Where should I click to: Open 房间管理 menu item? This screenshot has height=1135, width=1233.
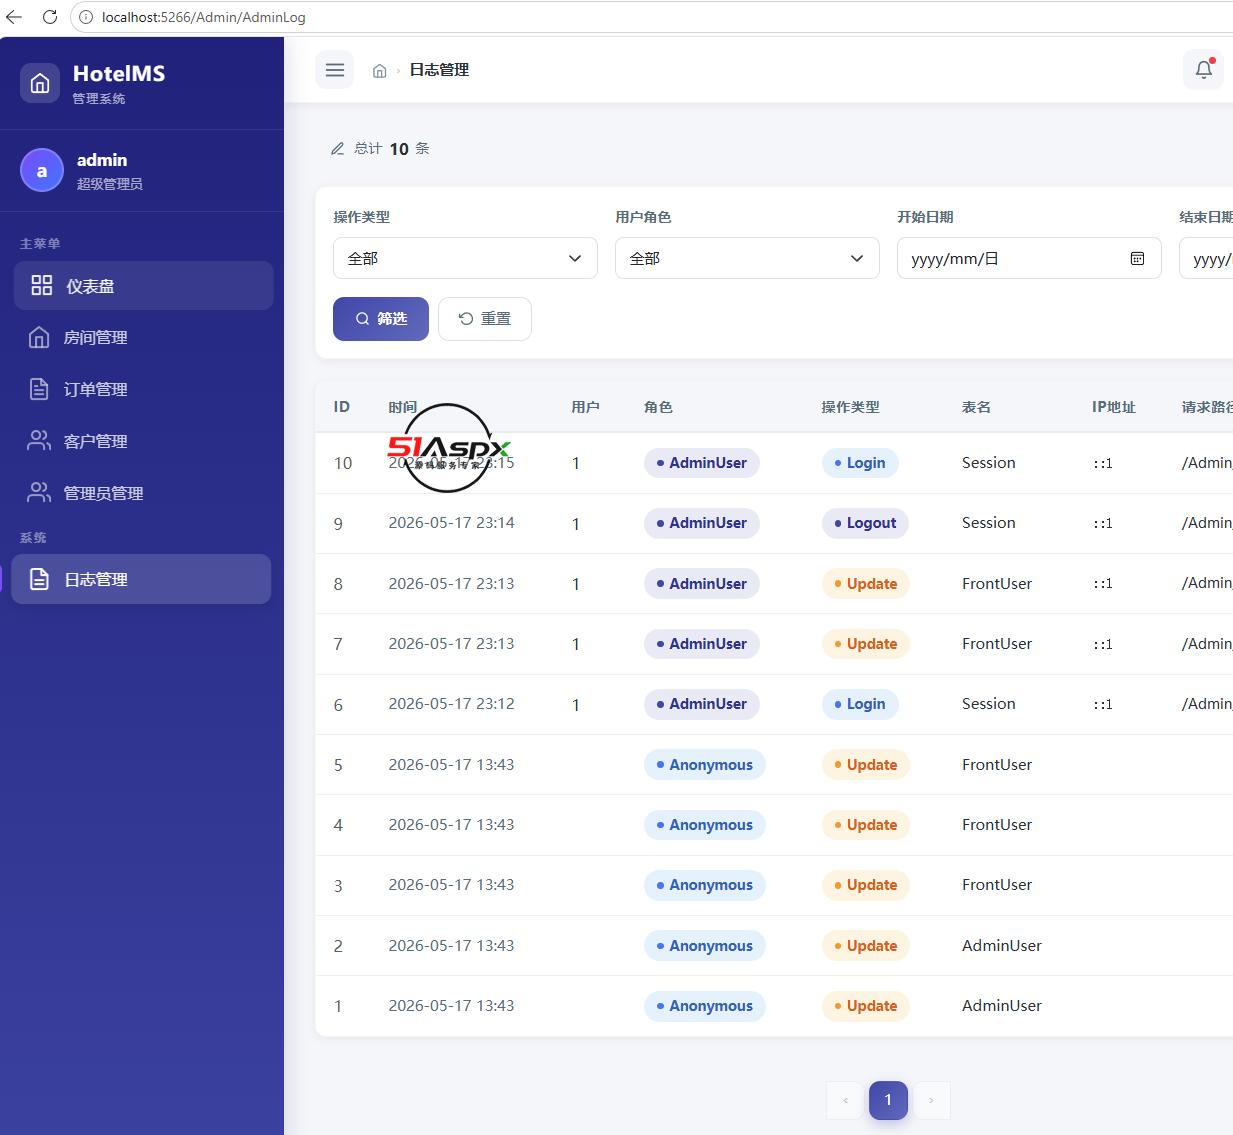[144, 337]
